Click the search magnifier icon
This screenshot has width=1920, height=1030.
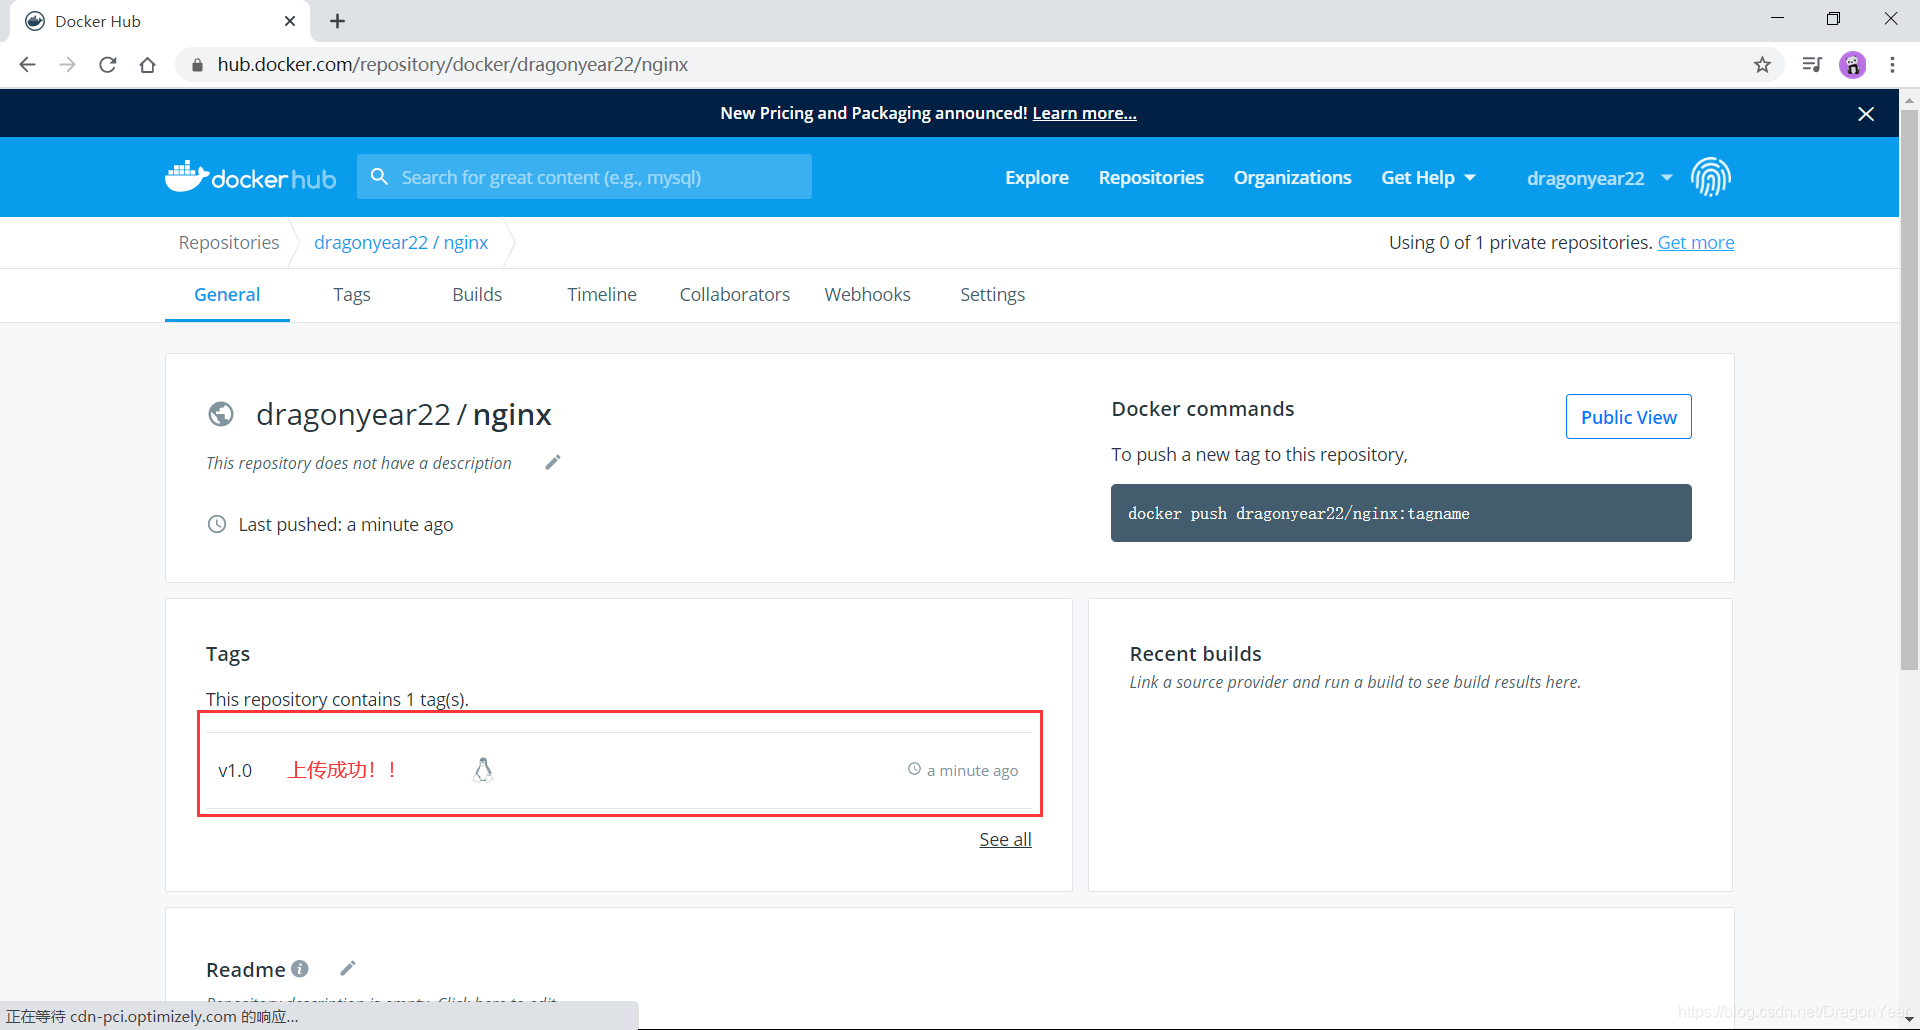click(x=379, y=177)
